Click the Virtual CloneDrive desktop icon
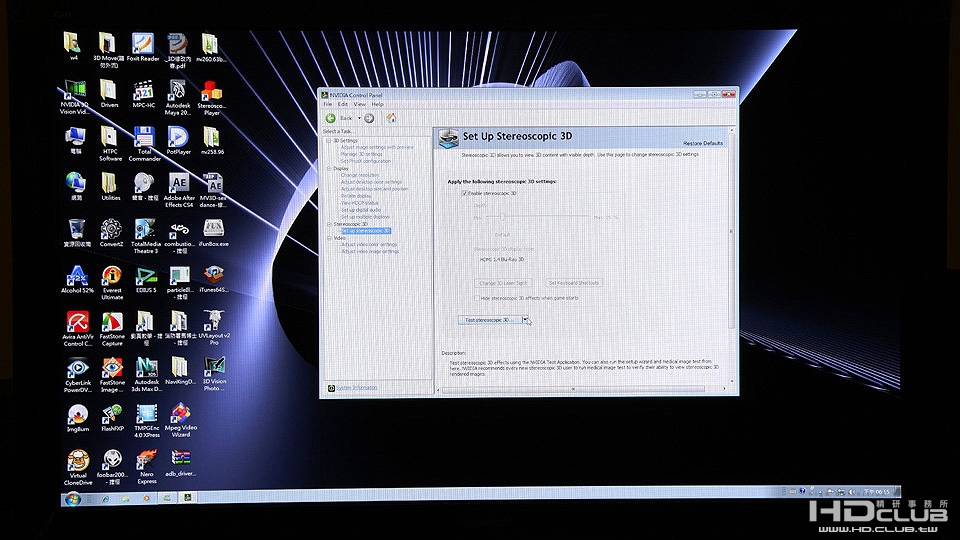This screenshot has height=540, width=960. pyautogui.click(x=78, y=467)
